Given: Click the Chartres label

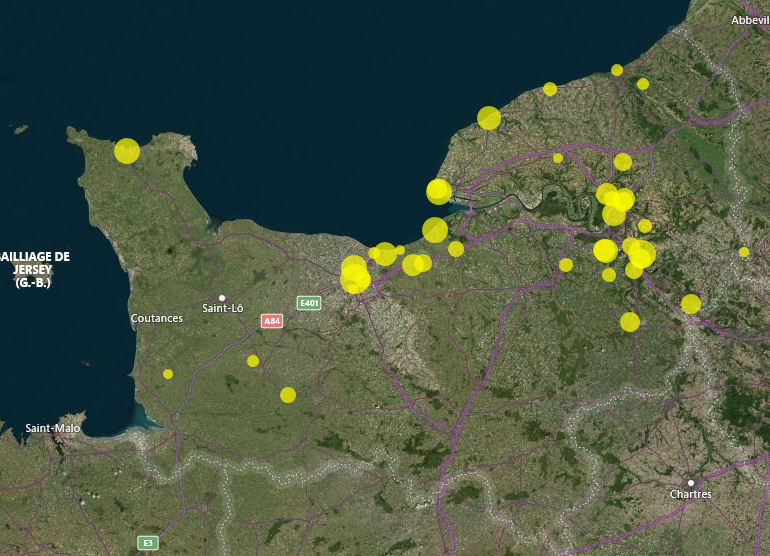Looking at the screenshot, I should pyautogui.click(x=690, y=494).
